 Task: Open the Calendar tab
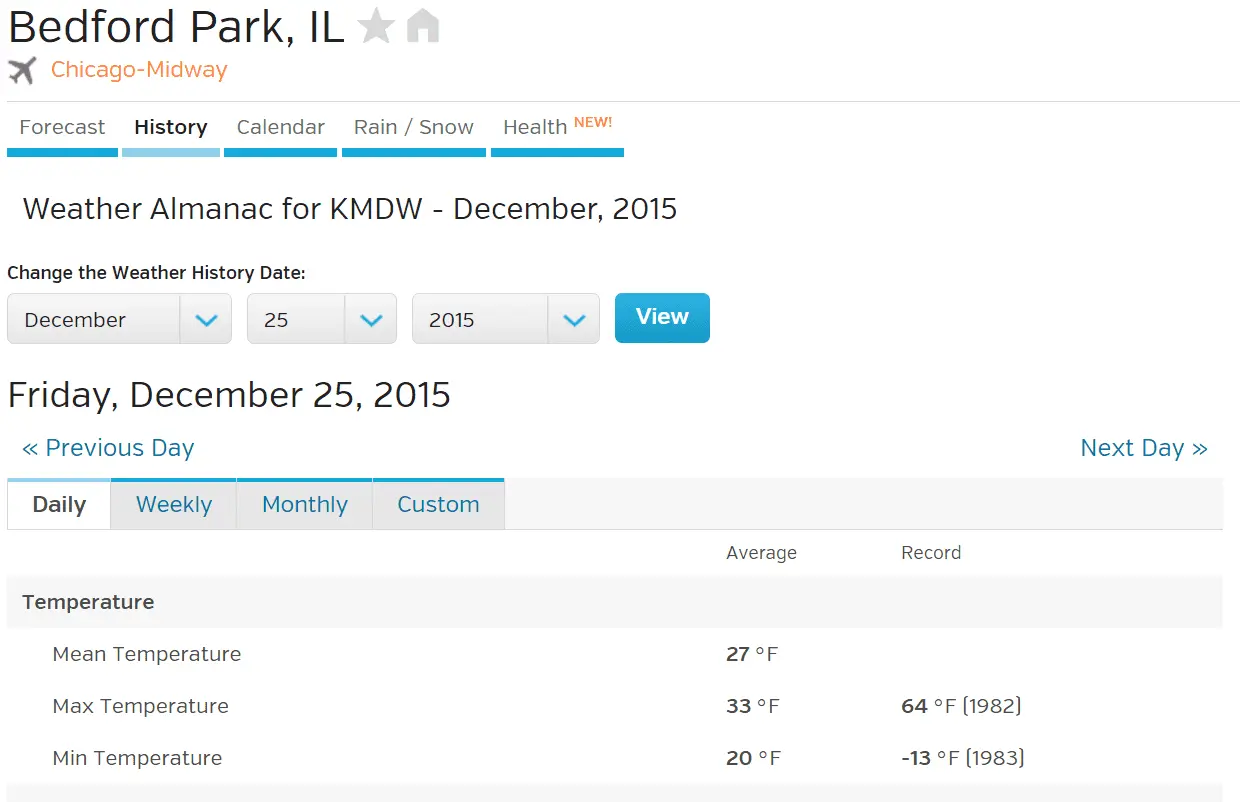click(280, 128)
